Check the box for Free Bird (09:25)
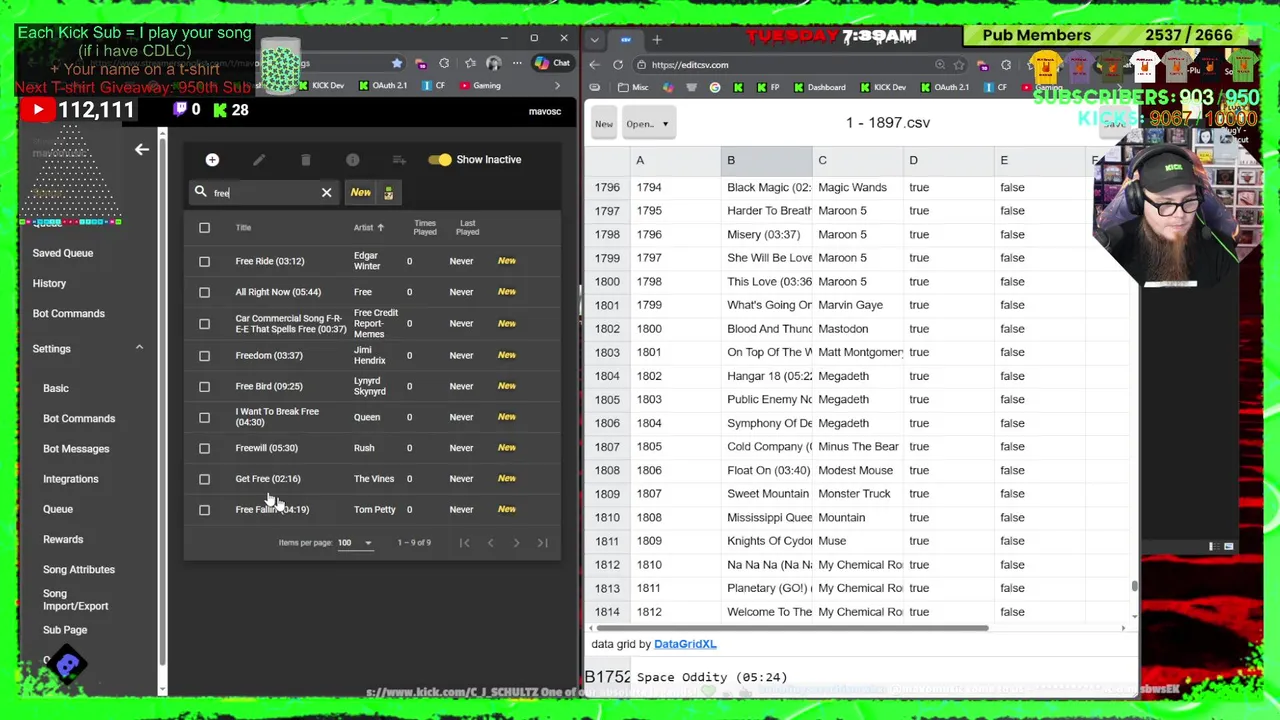 pos(204,386)
